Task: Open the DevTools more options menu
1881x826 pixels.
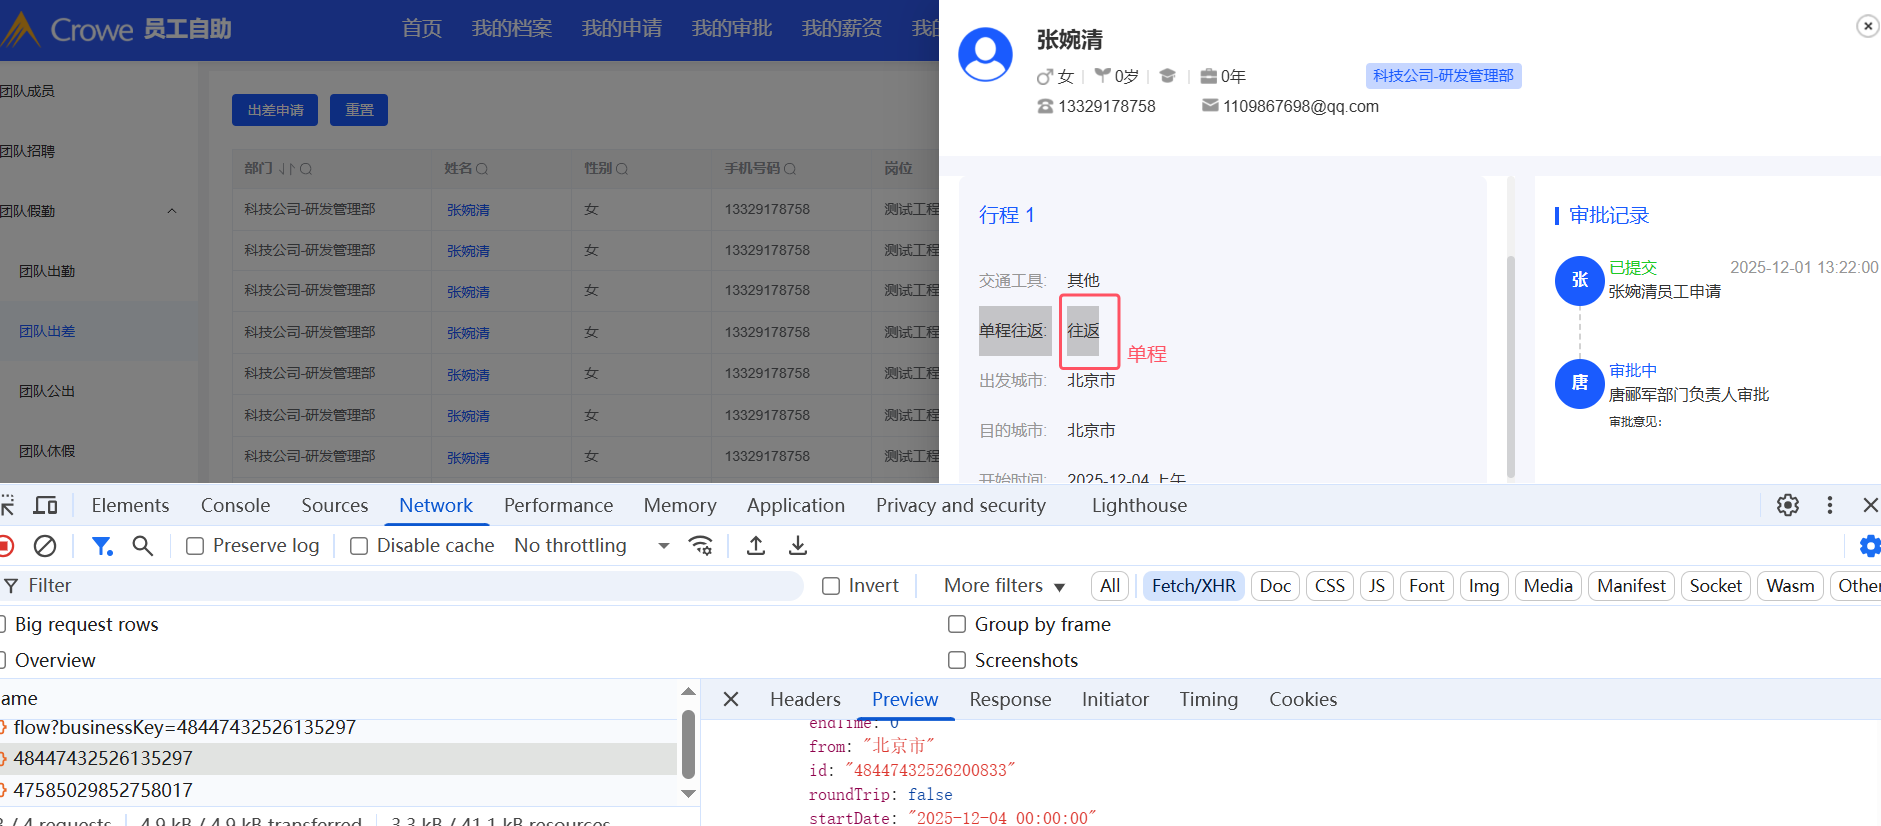Action: pos(1830,505)
